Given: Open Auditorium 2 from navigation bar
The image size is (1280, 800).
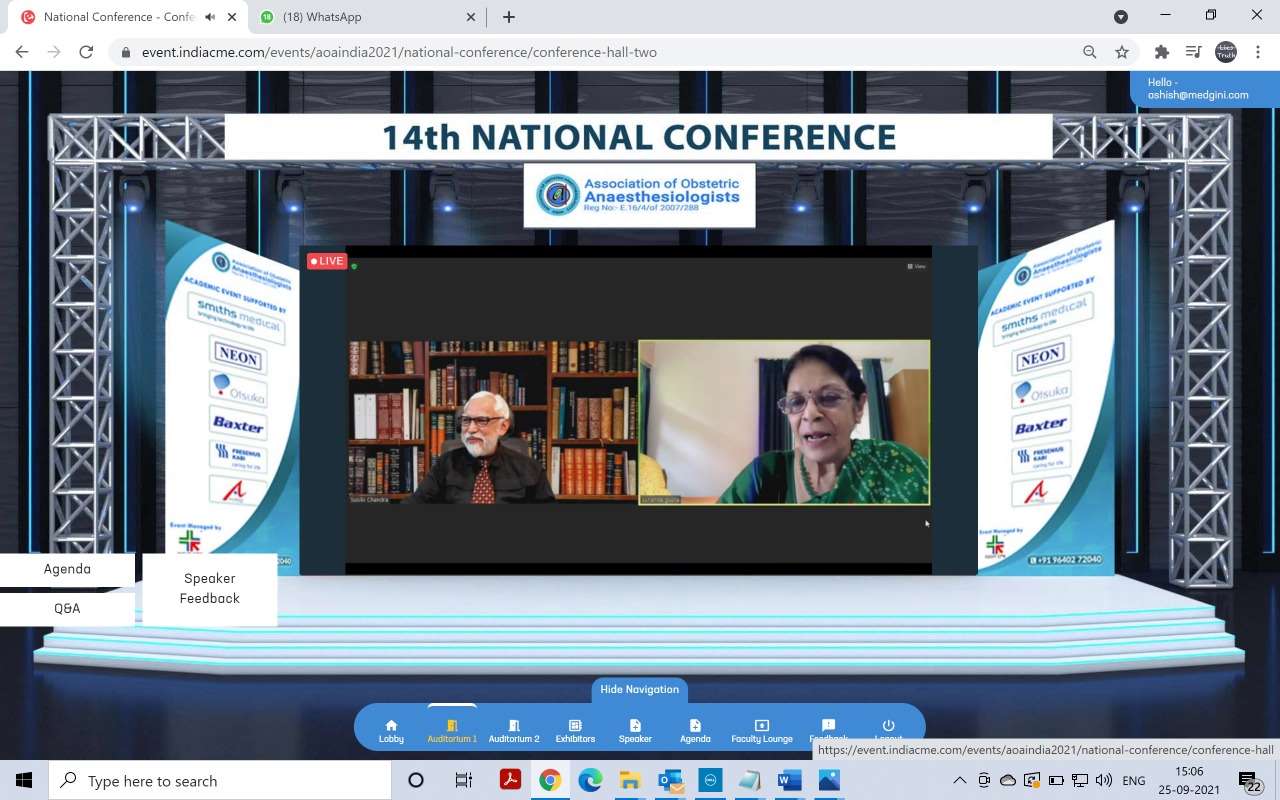Looking at the screenshot, I should click(514, 731).
